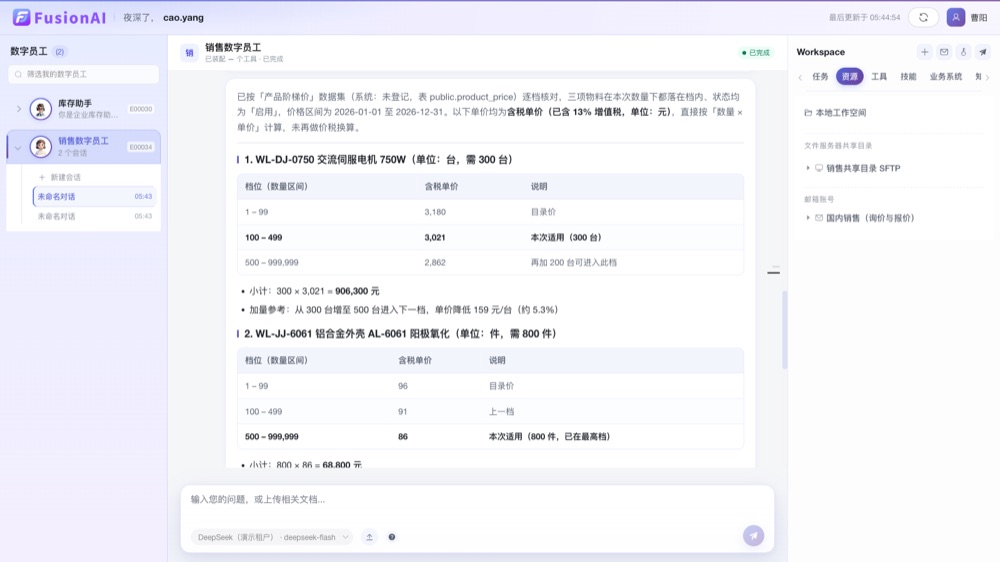Click heading 2. WL-JJ-6061 铝合金外壳
This screenshot has width=1000, height=562.
tap(400, 334)
